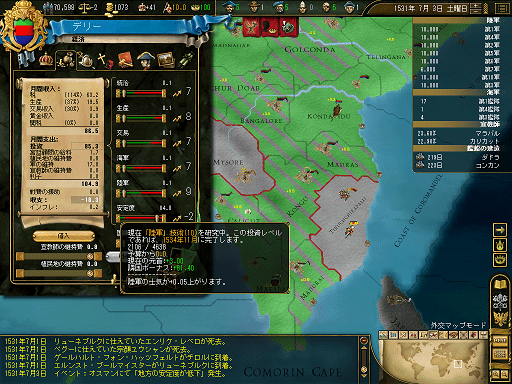Click the golden double-headed eagle icon

click(x=500, y=318)
